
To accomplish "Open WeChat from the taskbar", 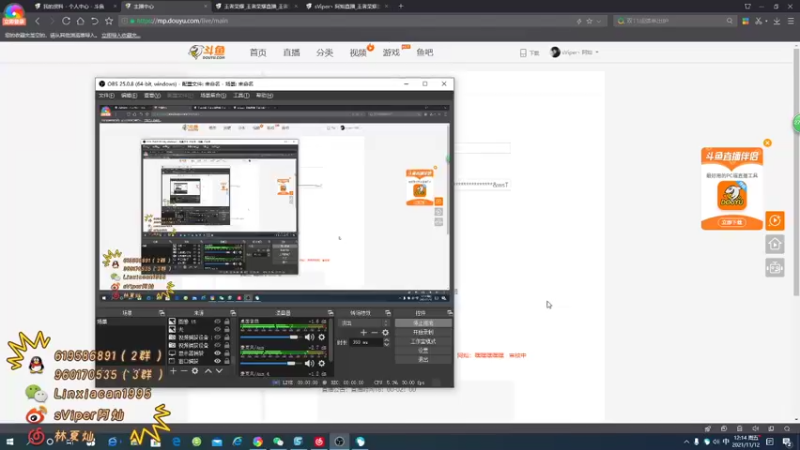I will [278, 441].
